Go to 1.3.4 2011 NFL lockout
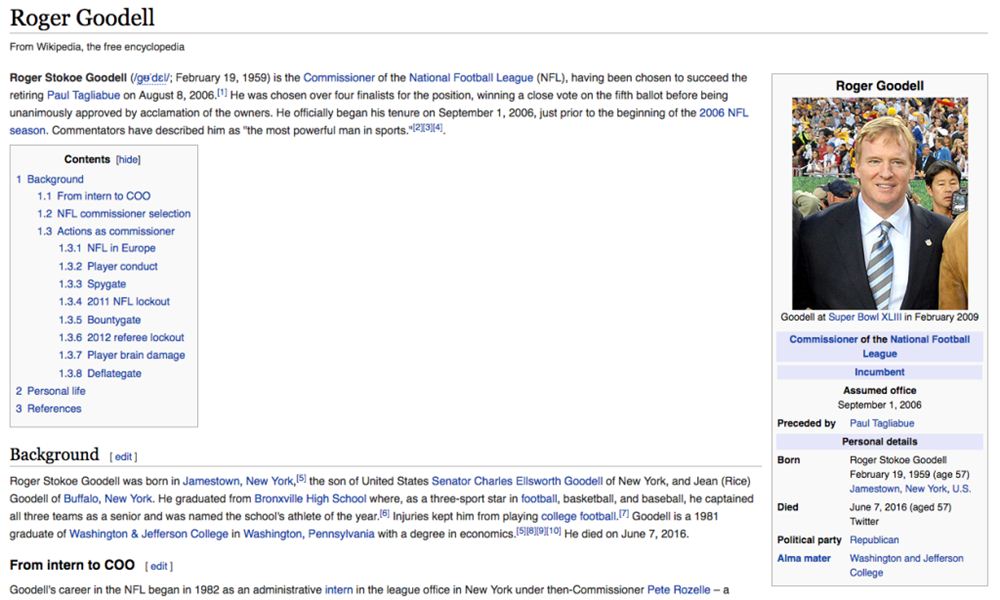Viewport: 1000px width, 600px height. point(114,302)
